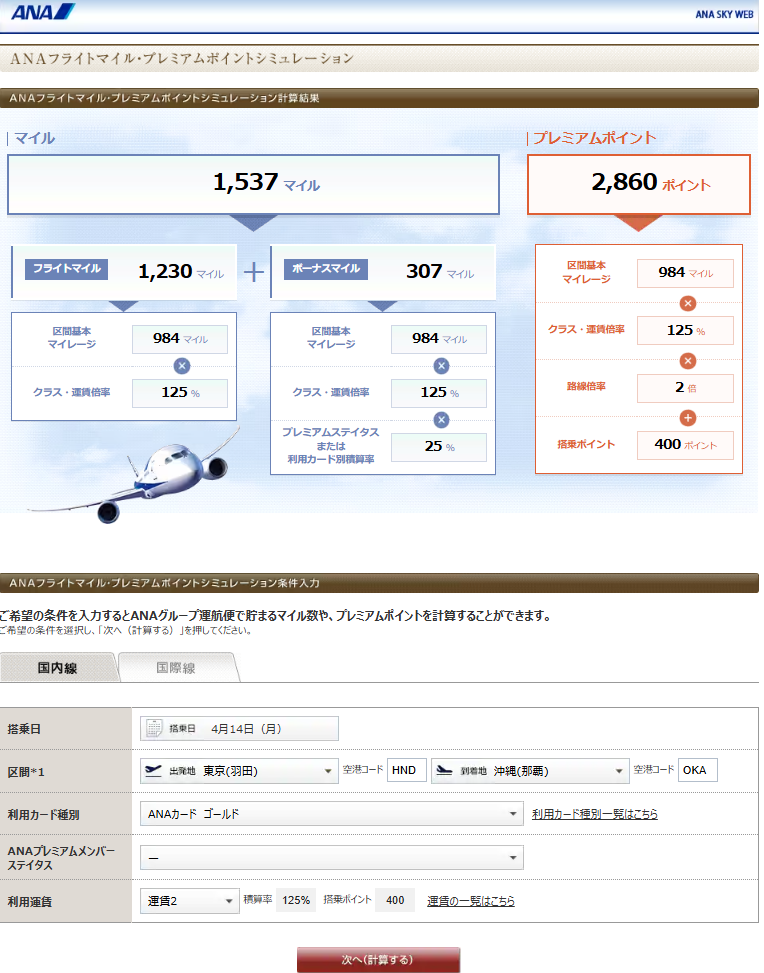The height and width of the screenshot is (973, 764).
Task: Click the departure airport code field HND
Action: point(407,770)
